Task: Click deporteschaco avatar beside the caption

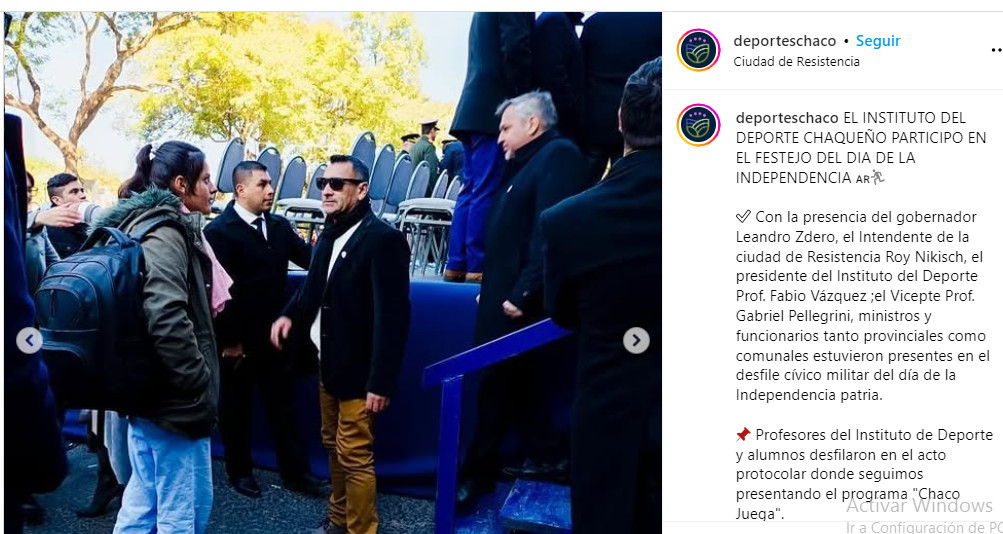Action: (699, 125)
